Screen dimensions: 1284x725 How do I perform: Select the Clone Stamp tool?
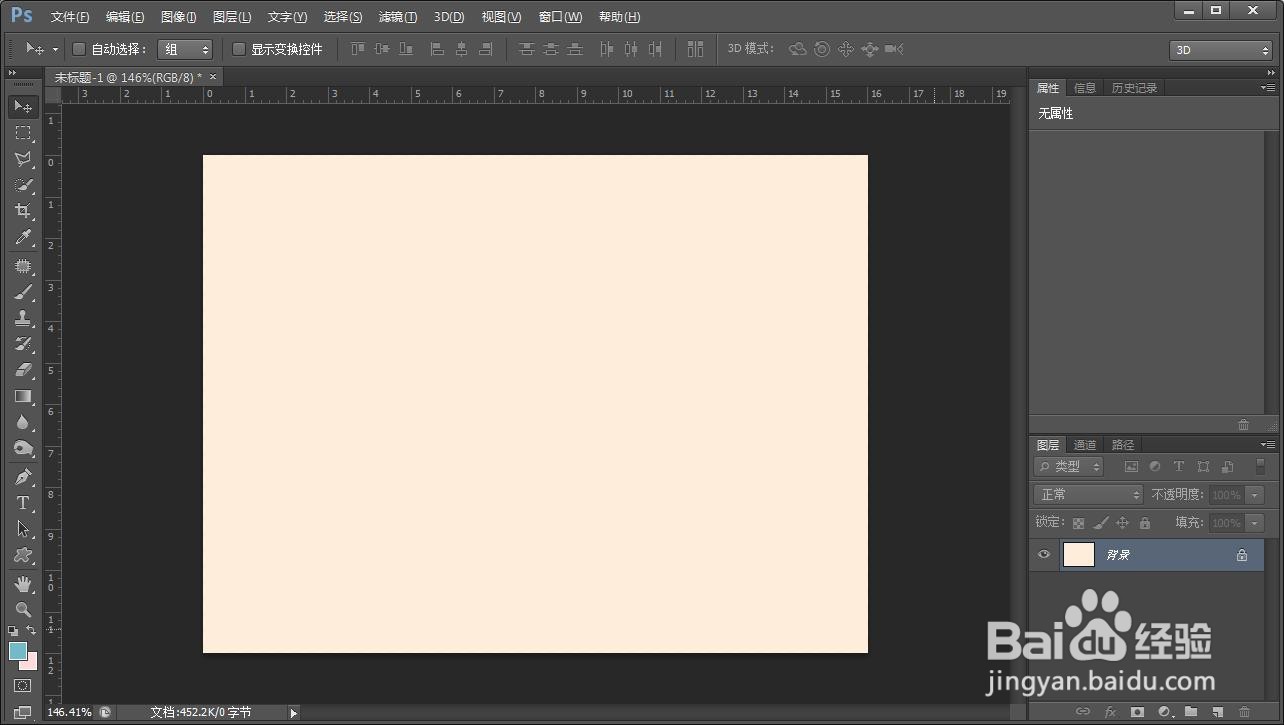point(23,318)
